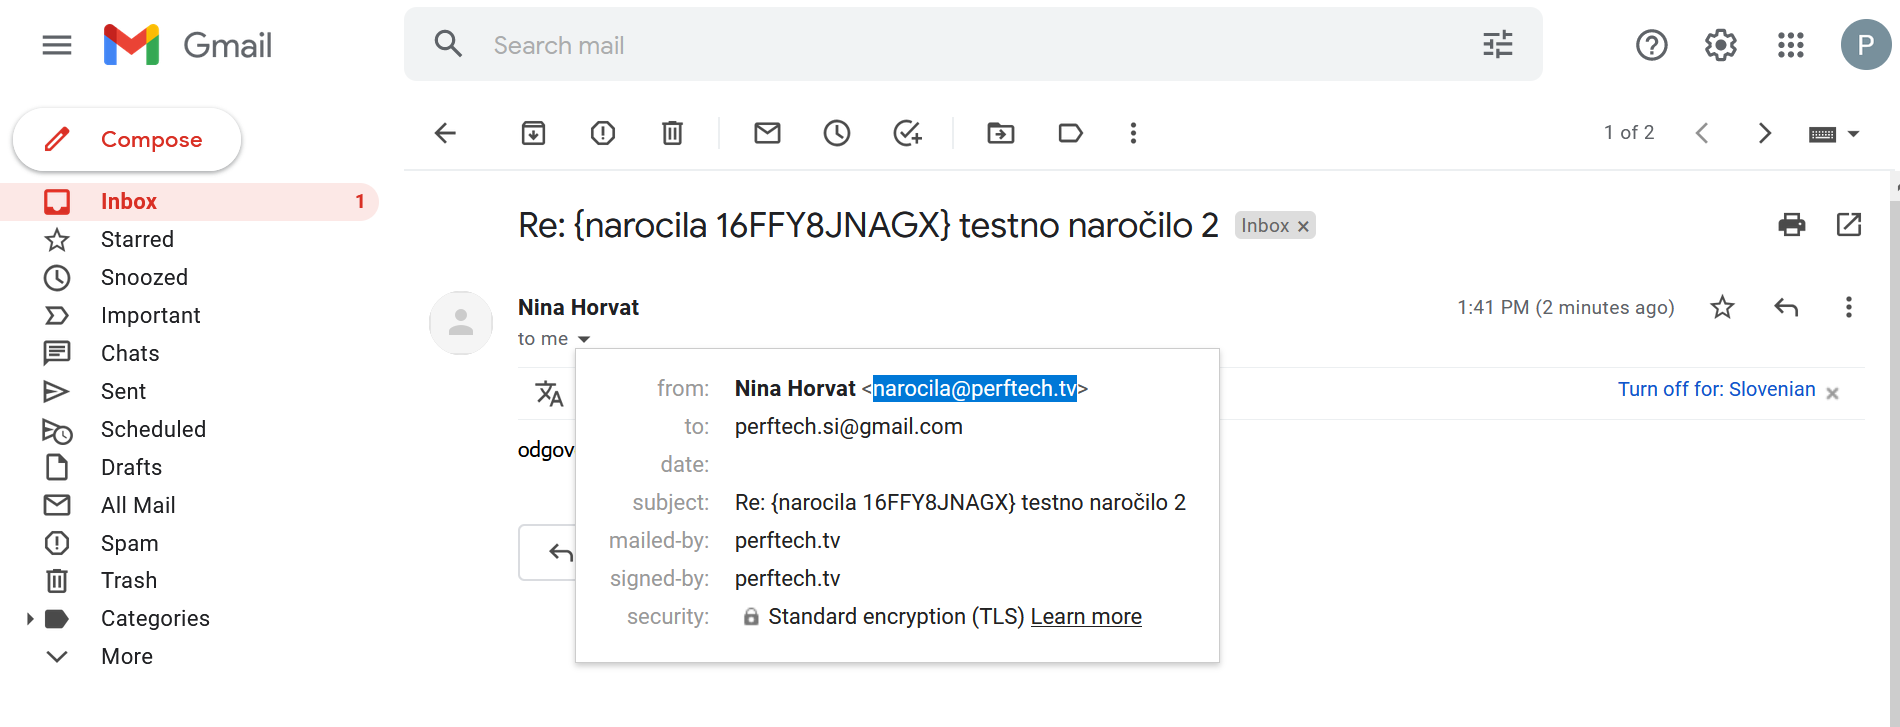Go to older email arrow
The image size is (1900, 727).
(1765, 133)
